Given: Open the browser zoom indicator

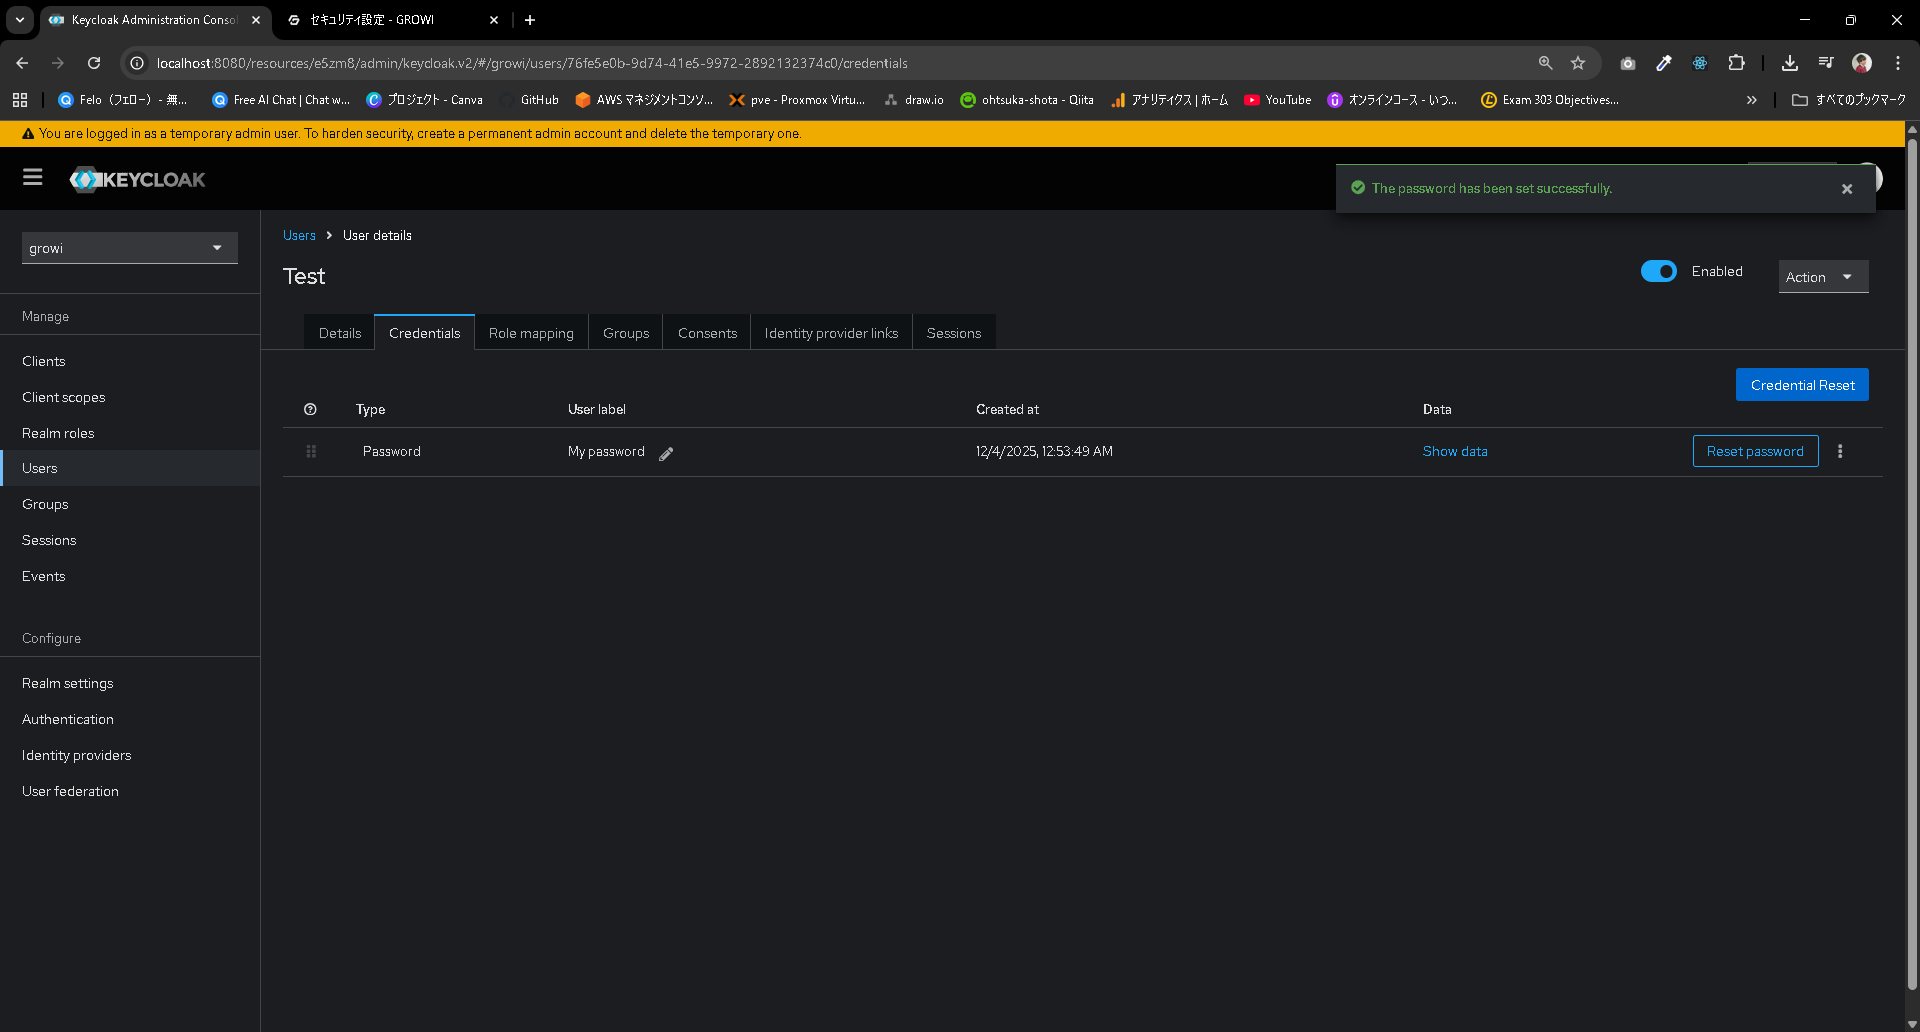Looking at the screenshot, I should tap(1545, 63).
